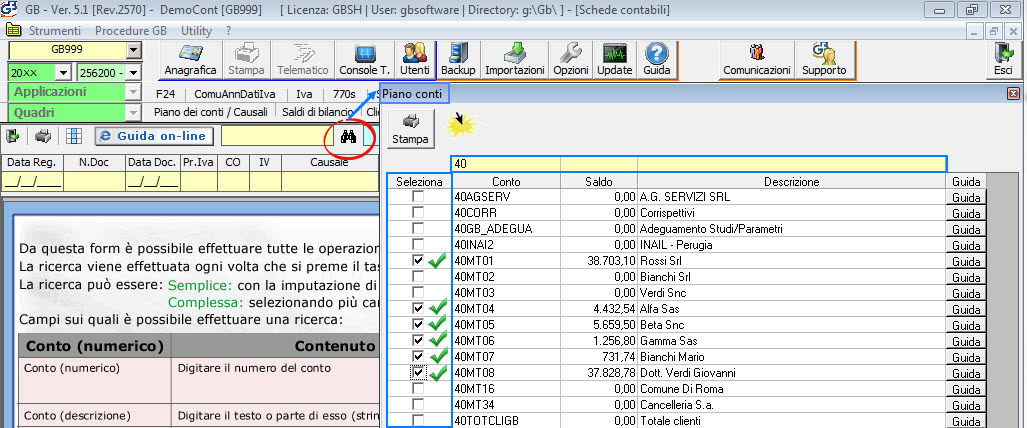Select the 38.703,10 saldo cell
The image size is (1027, 428).
(599, 261)
